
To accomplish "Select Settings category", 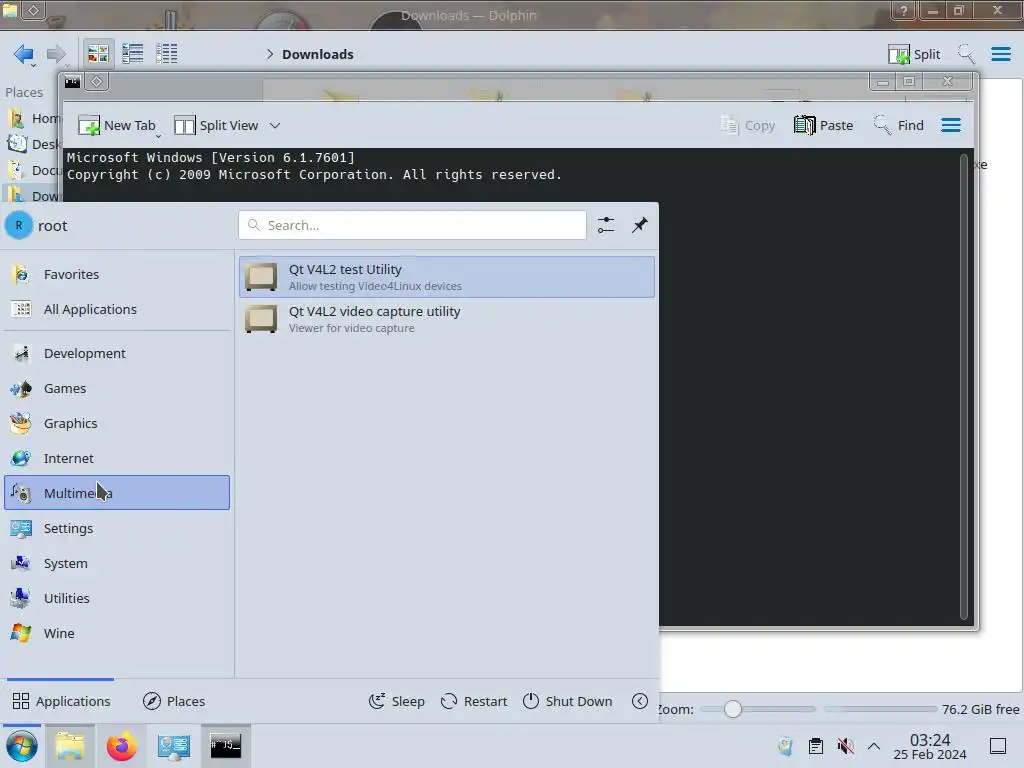I will 117,528.
